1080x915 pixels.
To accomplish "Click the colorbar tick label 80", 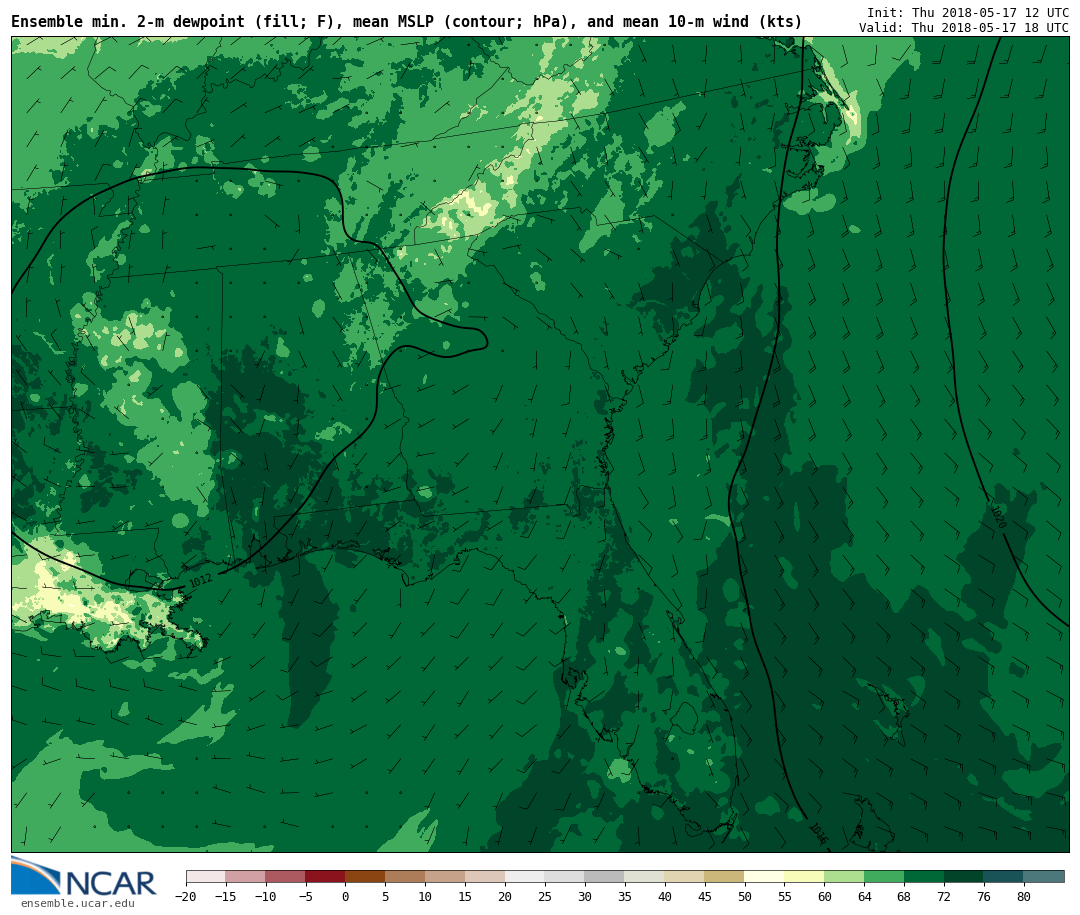I will pyautogui.click(x=1024, y=896).
